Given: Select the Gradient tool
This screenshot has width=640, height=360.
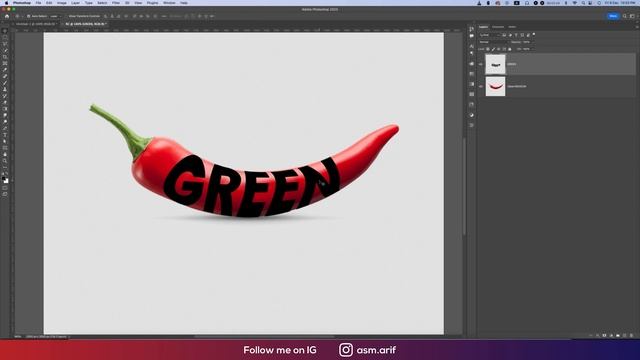Looking at the screenshot, I should [5, 109].
